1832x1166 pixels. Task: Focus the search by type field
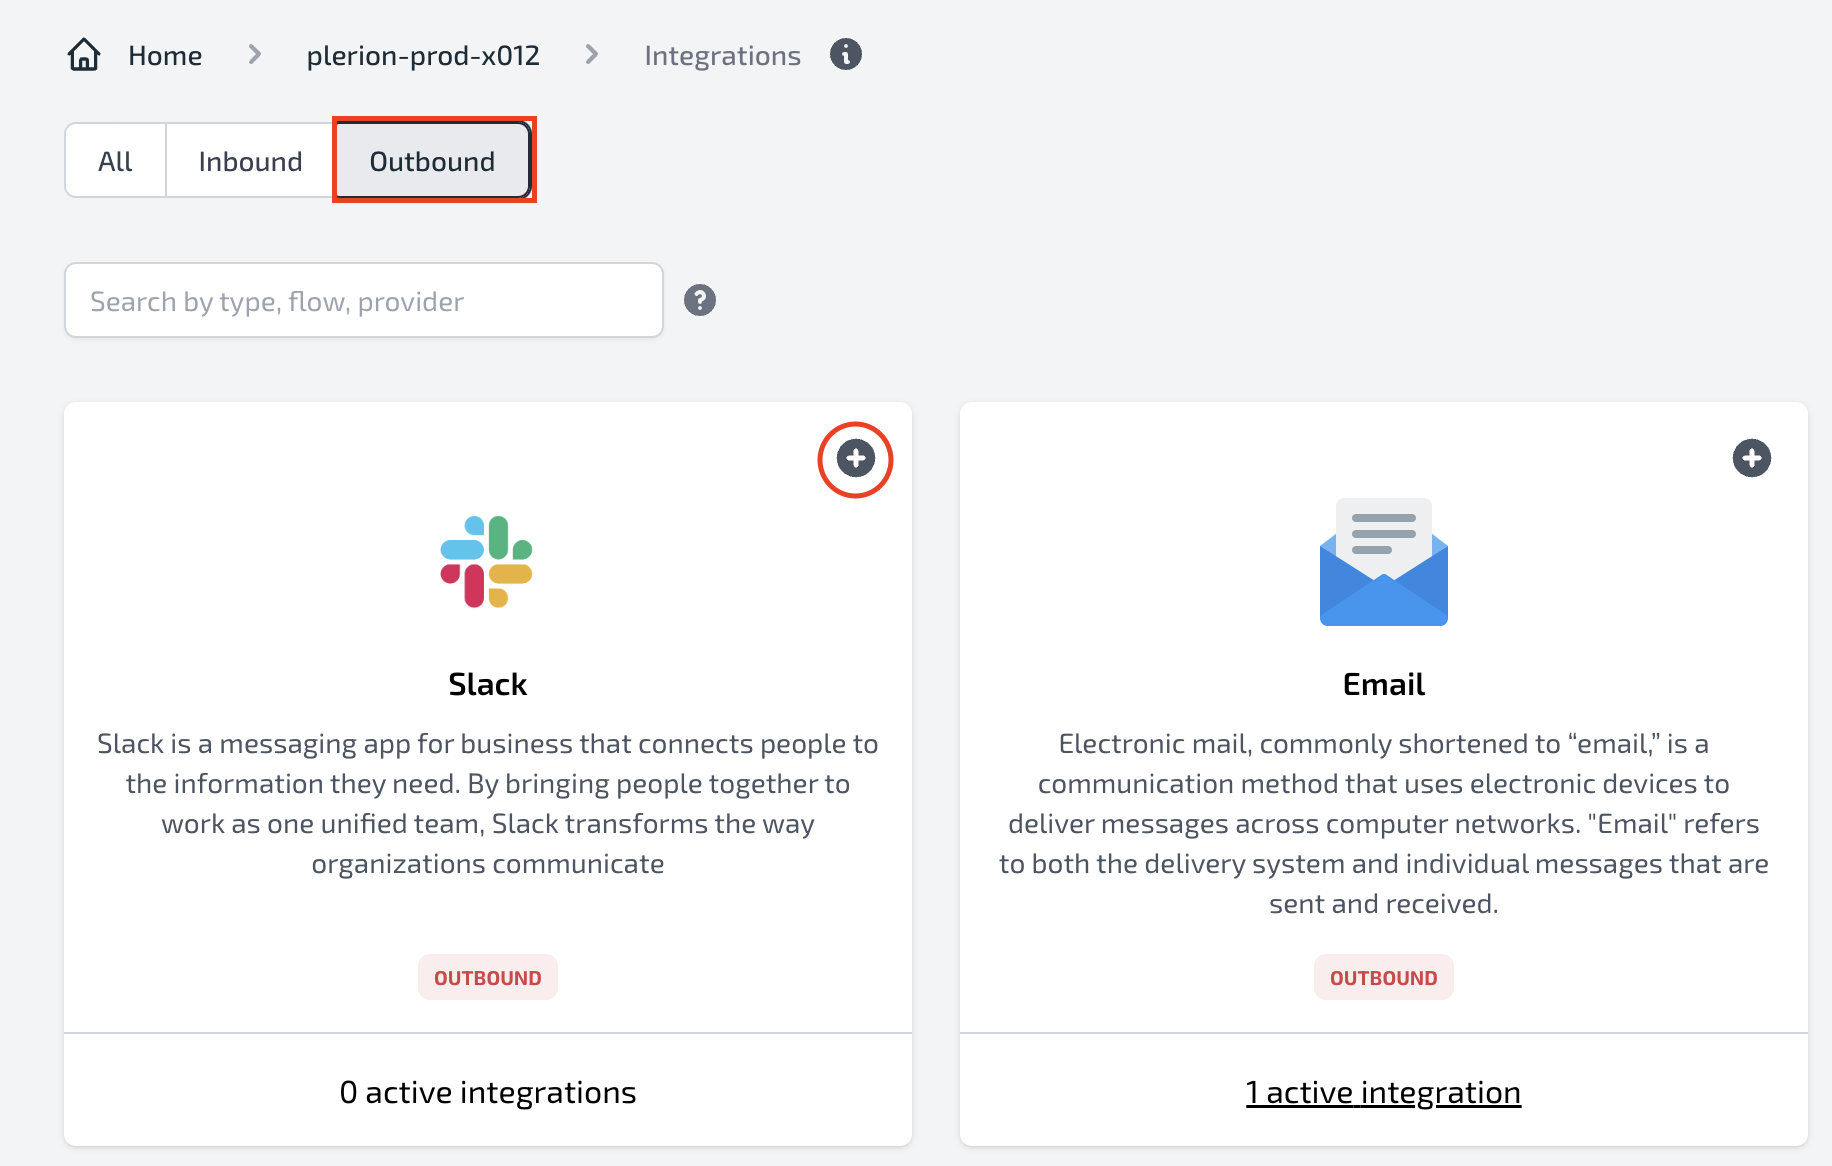(364, 300)
